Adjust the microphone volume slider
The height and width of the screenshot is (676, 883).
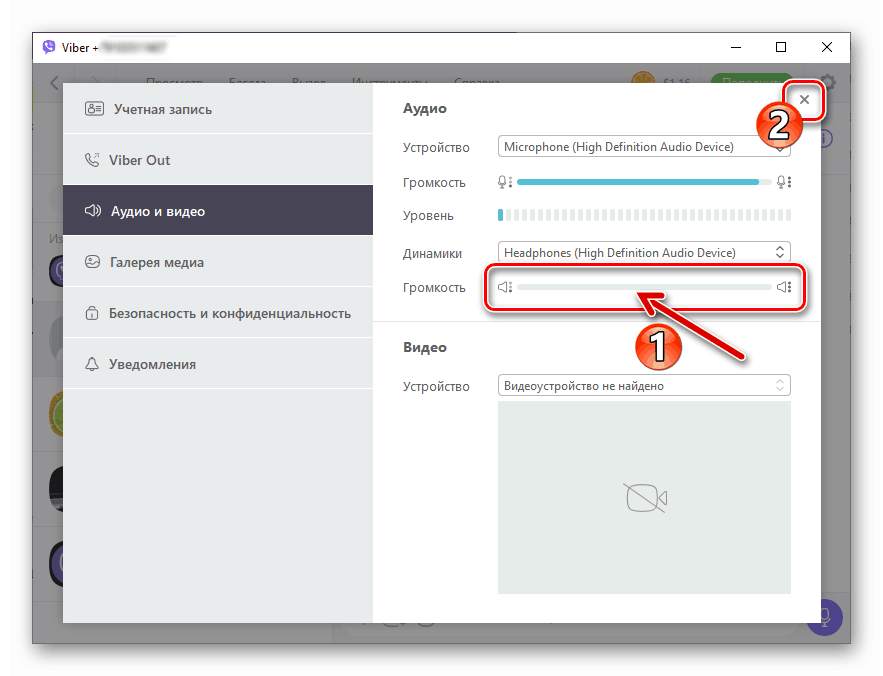click(x=644, y=182)
